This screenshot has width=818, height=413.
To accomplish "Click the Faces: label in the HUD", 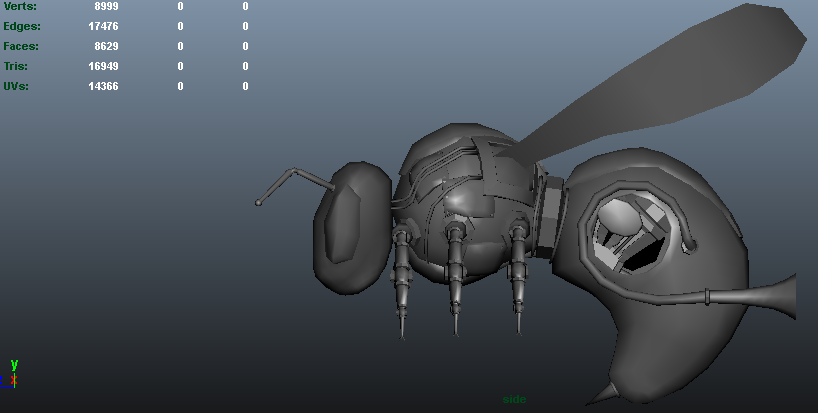I will [21, 46].
